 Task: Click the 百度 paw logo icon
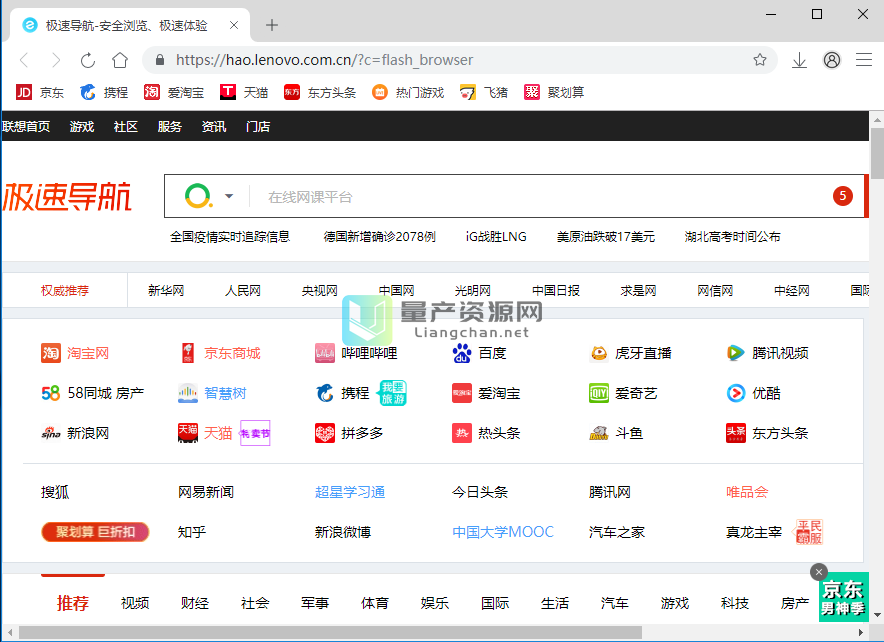click(x=461, y=353)
